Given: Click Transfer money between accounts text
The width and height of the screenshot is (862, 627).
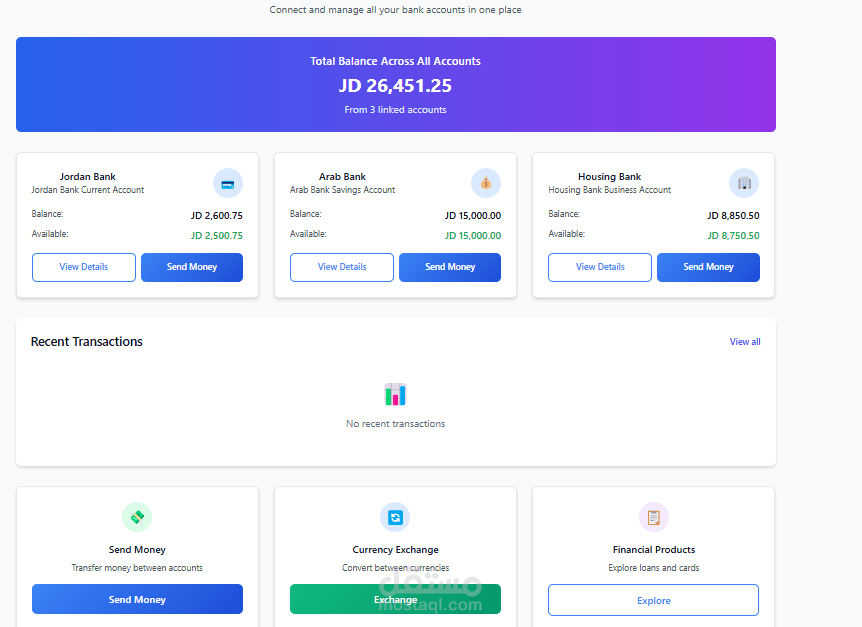Looking at the screenshot, I should (137, 568).
